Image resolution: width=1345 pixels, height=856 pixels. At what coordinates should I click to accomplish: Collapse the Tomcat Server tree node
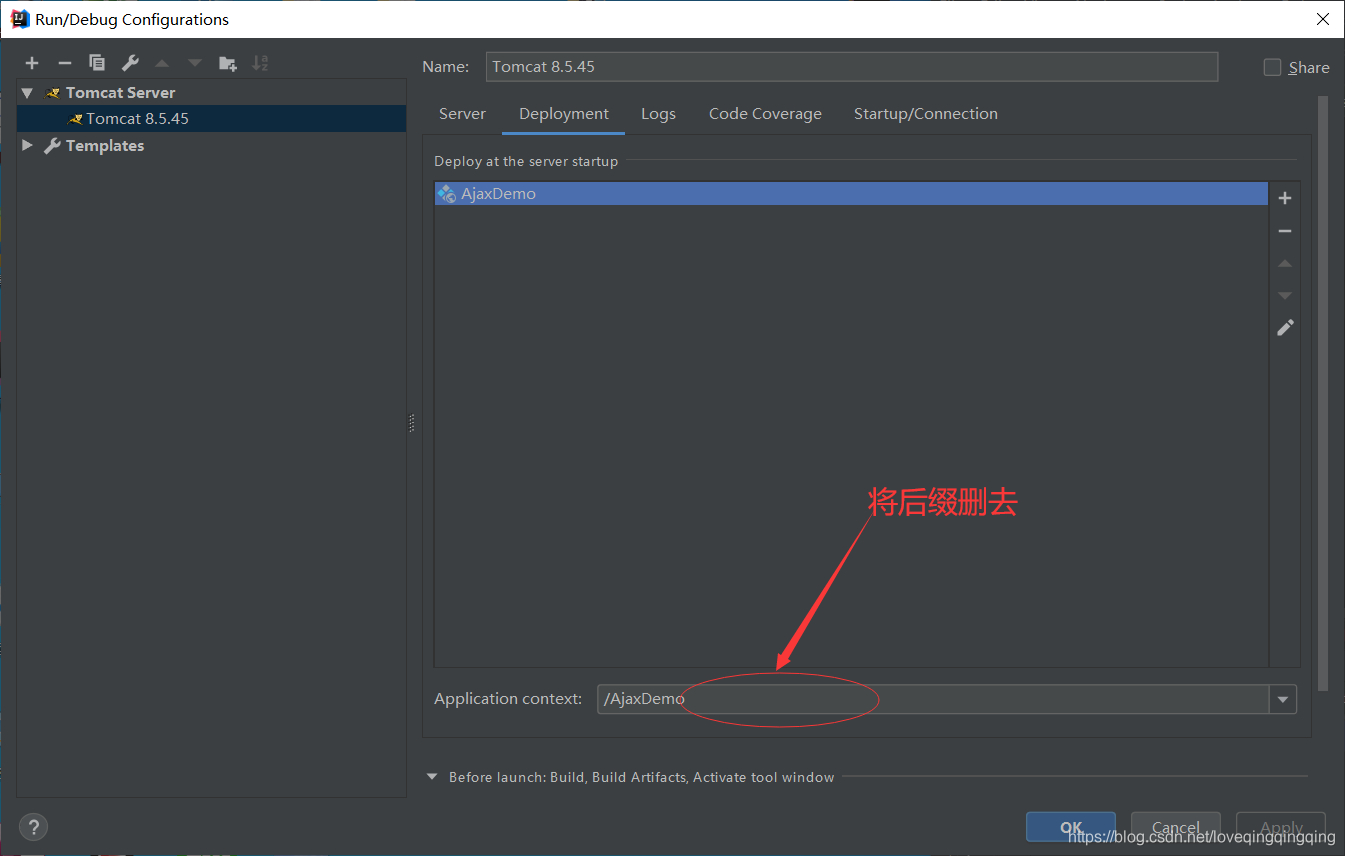[x=27, y=93]
